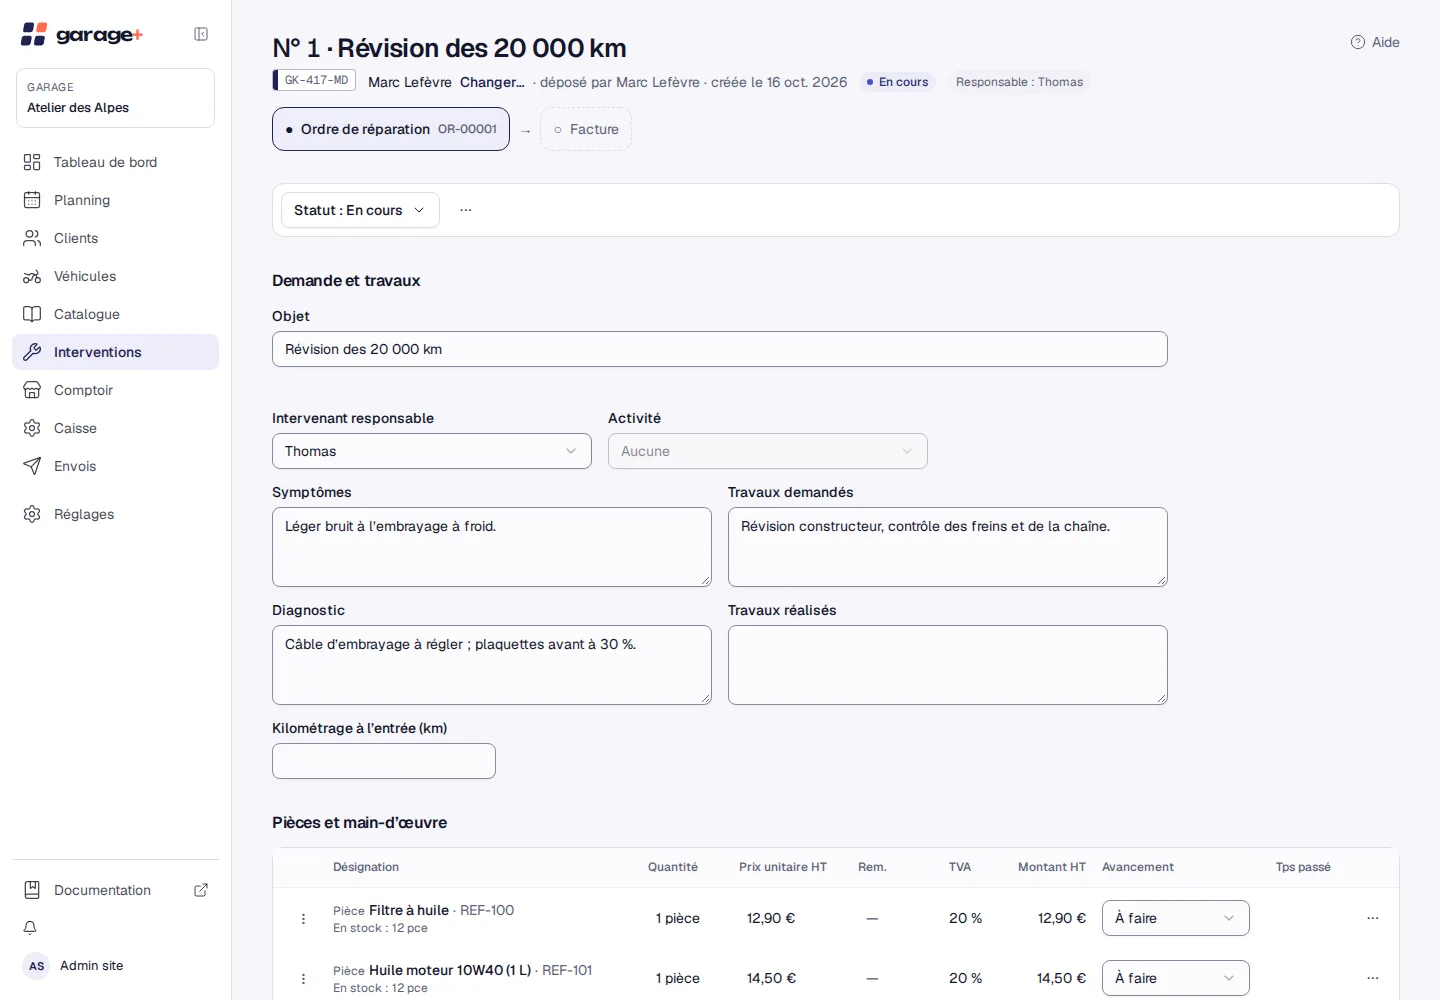Open the Réglages gear icon

click(x=32, y=514)
